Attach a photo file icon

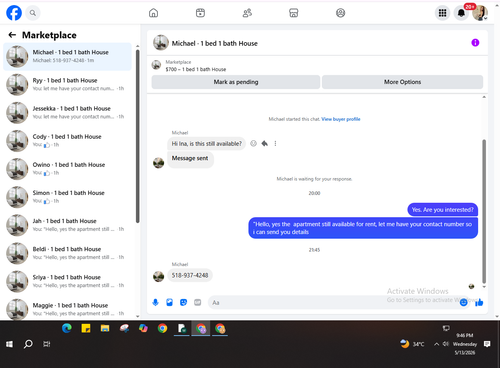(170, 303)
